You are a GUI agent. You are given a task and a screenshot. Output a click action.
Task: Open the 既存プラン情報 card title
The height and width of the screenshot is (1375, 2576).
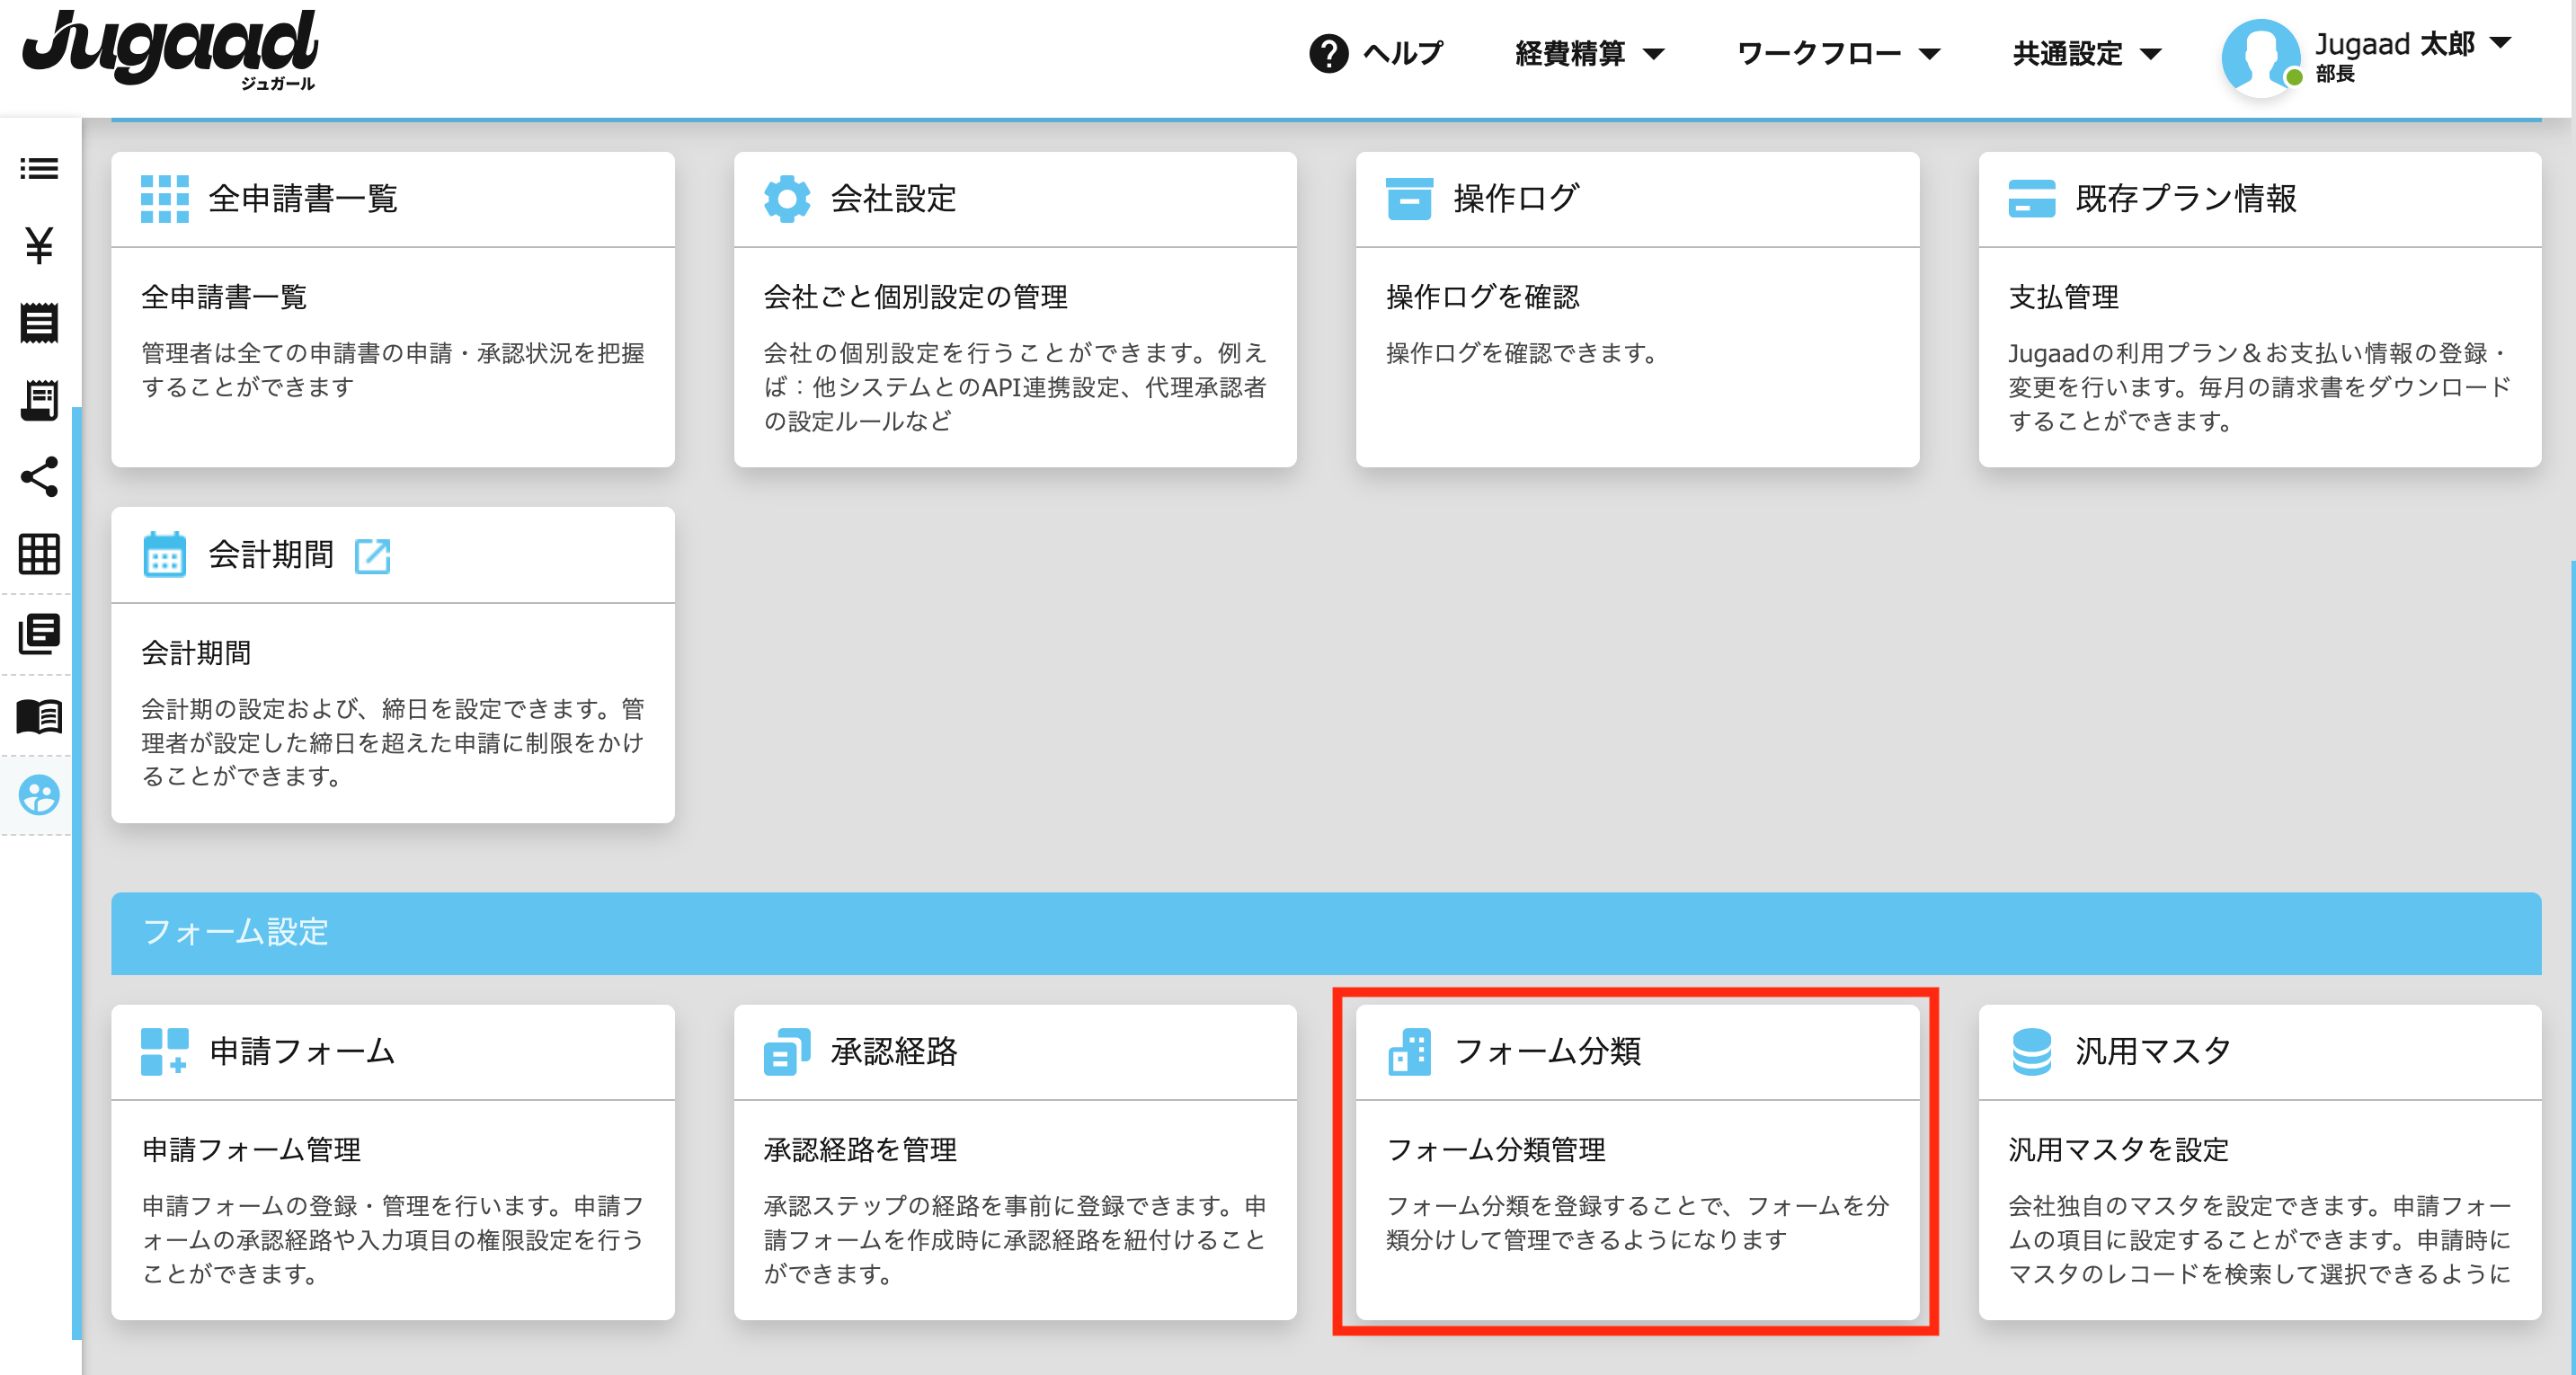click(x=2185, y=198)
